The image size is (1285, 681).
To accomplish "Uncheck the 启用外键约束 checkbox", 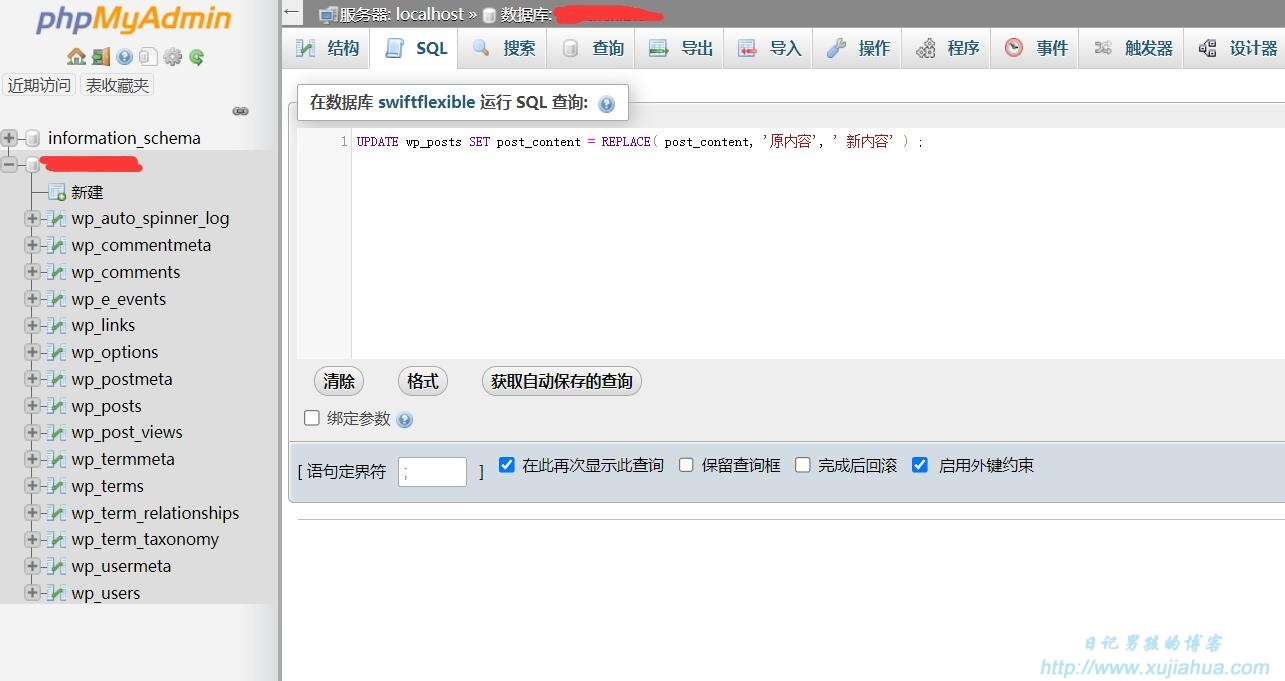I will click(920, 465).
